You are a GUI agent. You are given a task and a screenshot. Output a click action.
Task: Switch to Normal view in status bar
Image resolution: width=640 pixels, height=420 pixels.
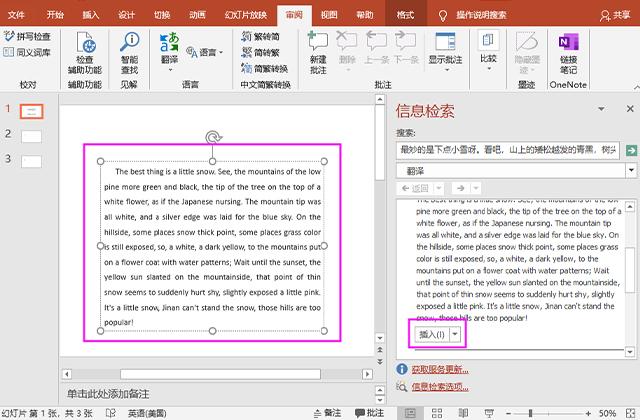(410, 413)
